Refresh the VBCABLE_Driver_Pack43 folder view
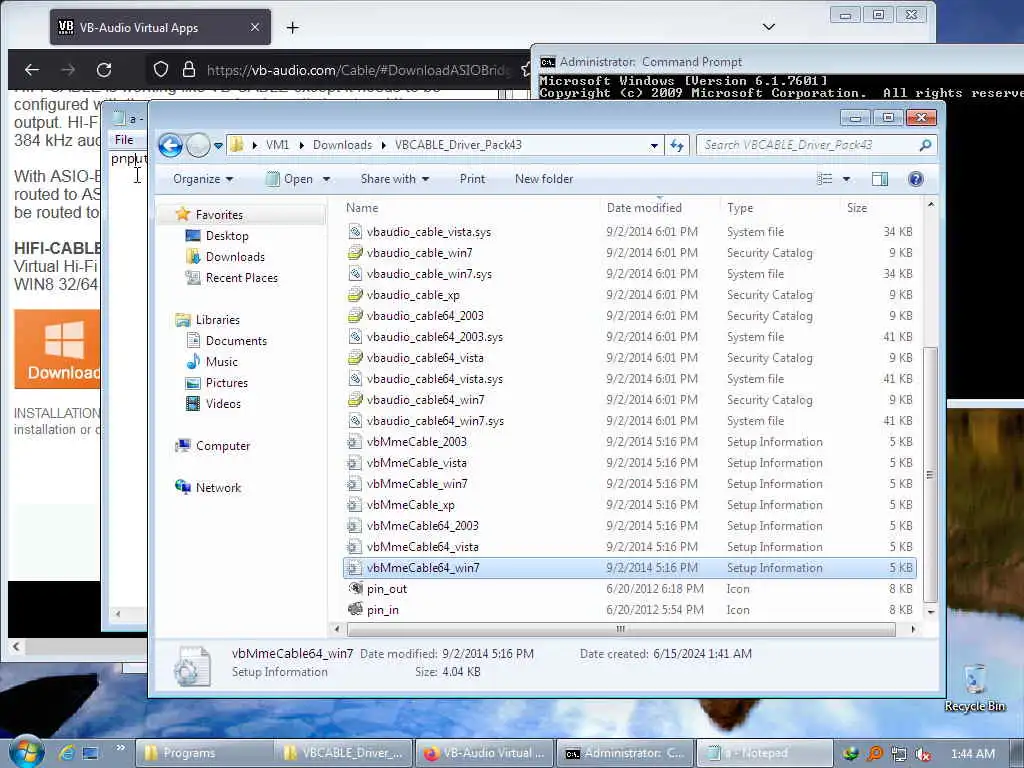Image resolution: width=1024 pixels, height=768 pixels. [677, 145]
